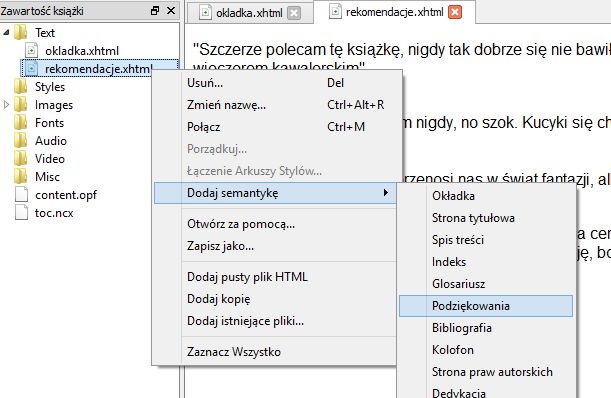The width and height of the screenshot is (611, 398).
Task: Expand the Images folder tree
Action: click(x=6, y=104)
